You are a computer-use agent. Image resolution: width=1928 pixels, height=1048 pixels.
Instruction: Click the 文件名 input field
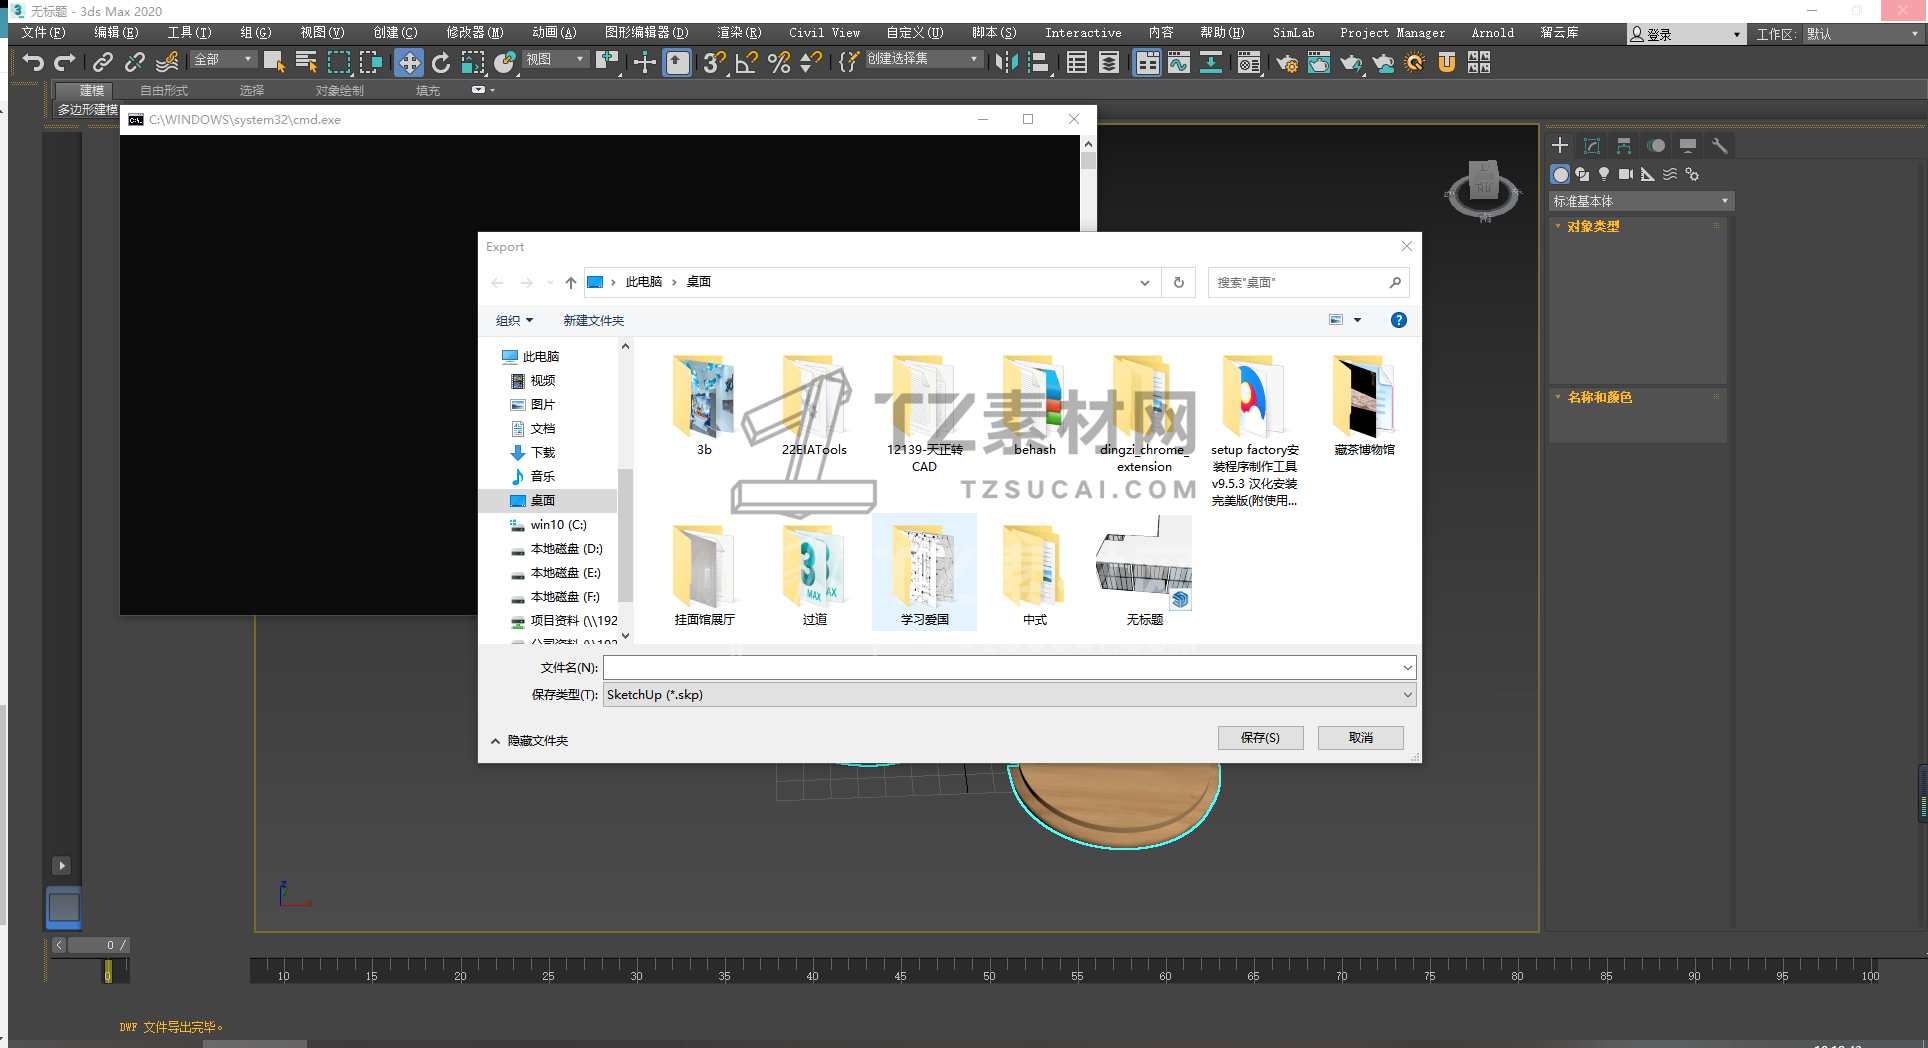click(1009, 668)
